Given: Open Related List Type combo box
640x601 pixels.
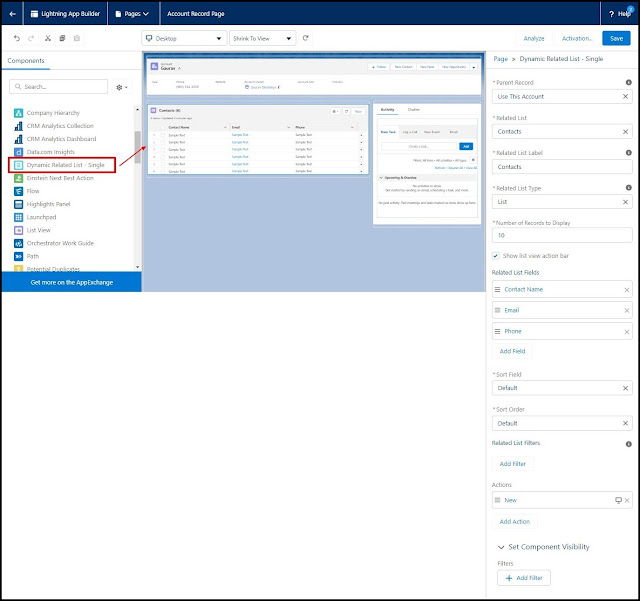Looking at the screenshot, I should click(562, 202).
